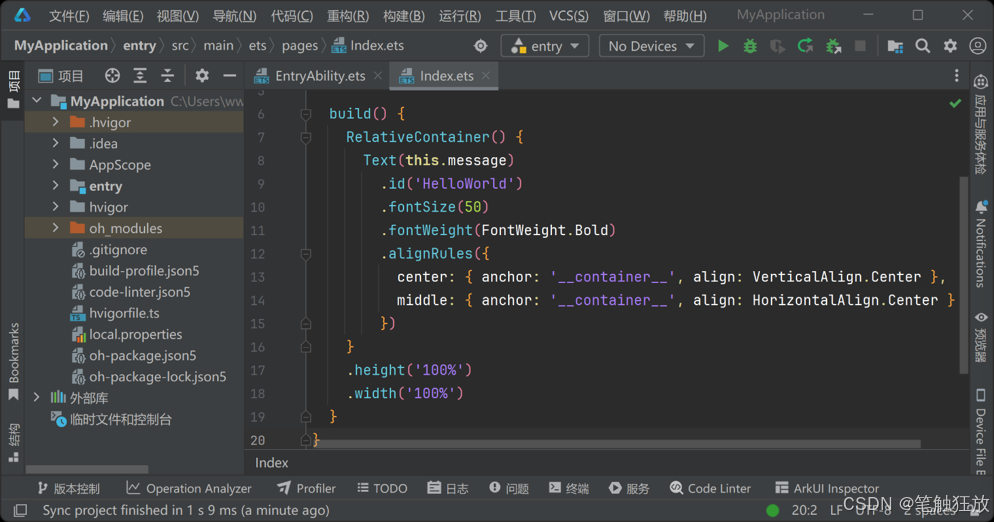Open editor tabs more options (three dots)

pyautogui.click(x=956, y=76)
